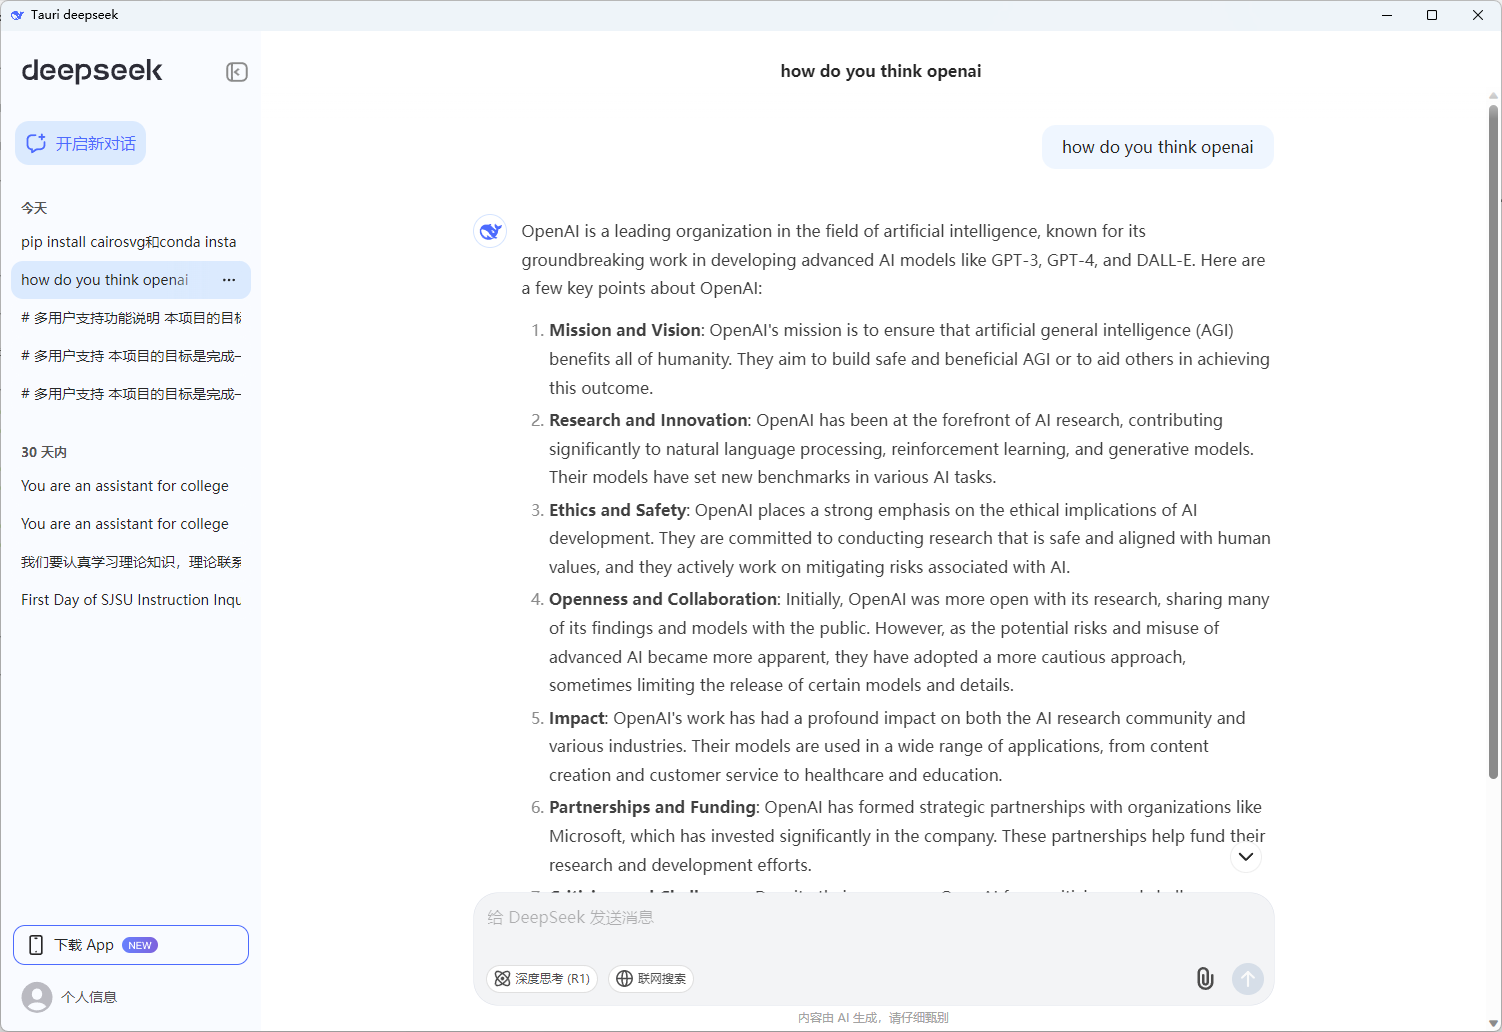This screenshot has height=1032, width=1502.
Task: Open 'First Day of SJSU Instruction' chat
Action: (131, 600)
